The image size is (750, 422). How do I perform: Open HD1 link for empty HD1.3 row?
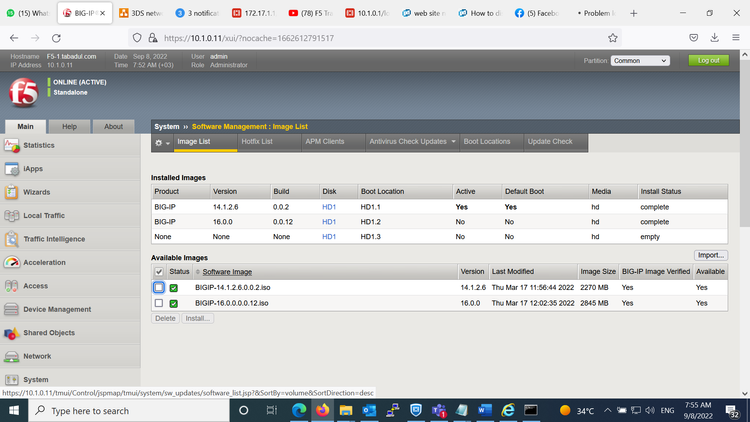pyautogui.click(x=329, y=237)
